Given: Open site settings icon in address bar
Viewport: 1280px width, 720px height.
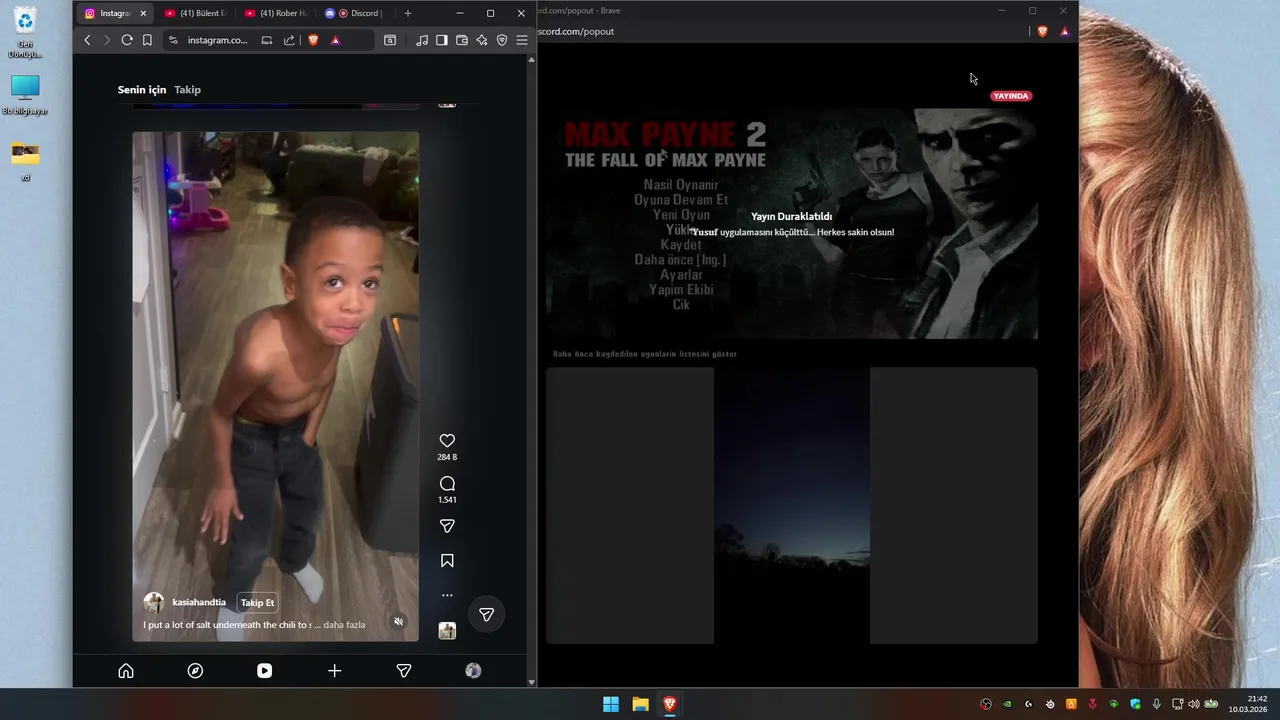Looking at the screenshot, I should click(x=173, y=40).
